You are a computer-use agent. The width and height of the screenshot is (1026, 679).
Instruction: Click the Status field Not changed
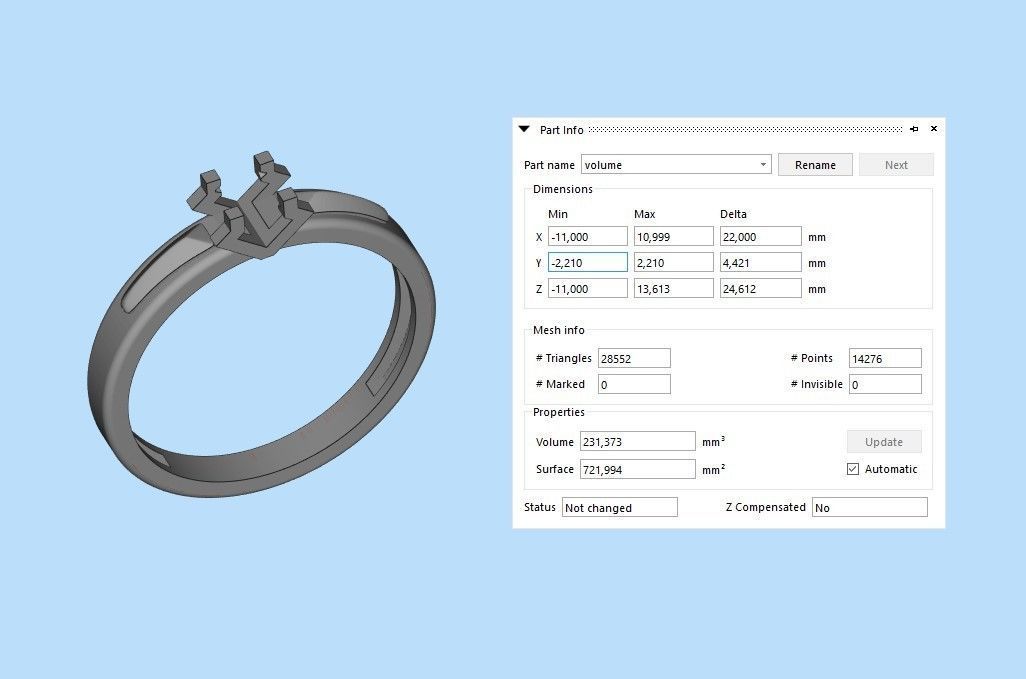pyautogui.click(x=620, y=508)
